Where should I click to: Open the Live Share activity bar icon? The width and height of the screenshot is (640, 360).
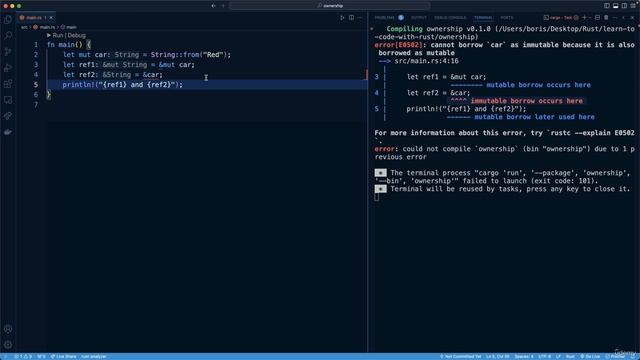click(x=8, y=116)
